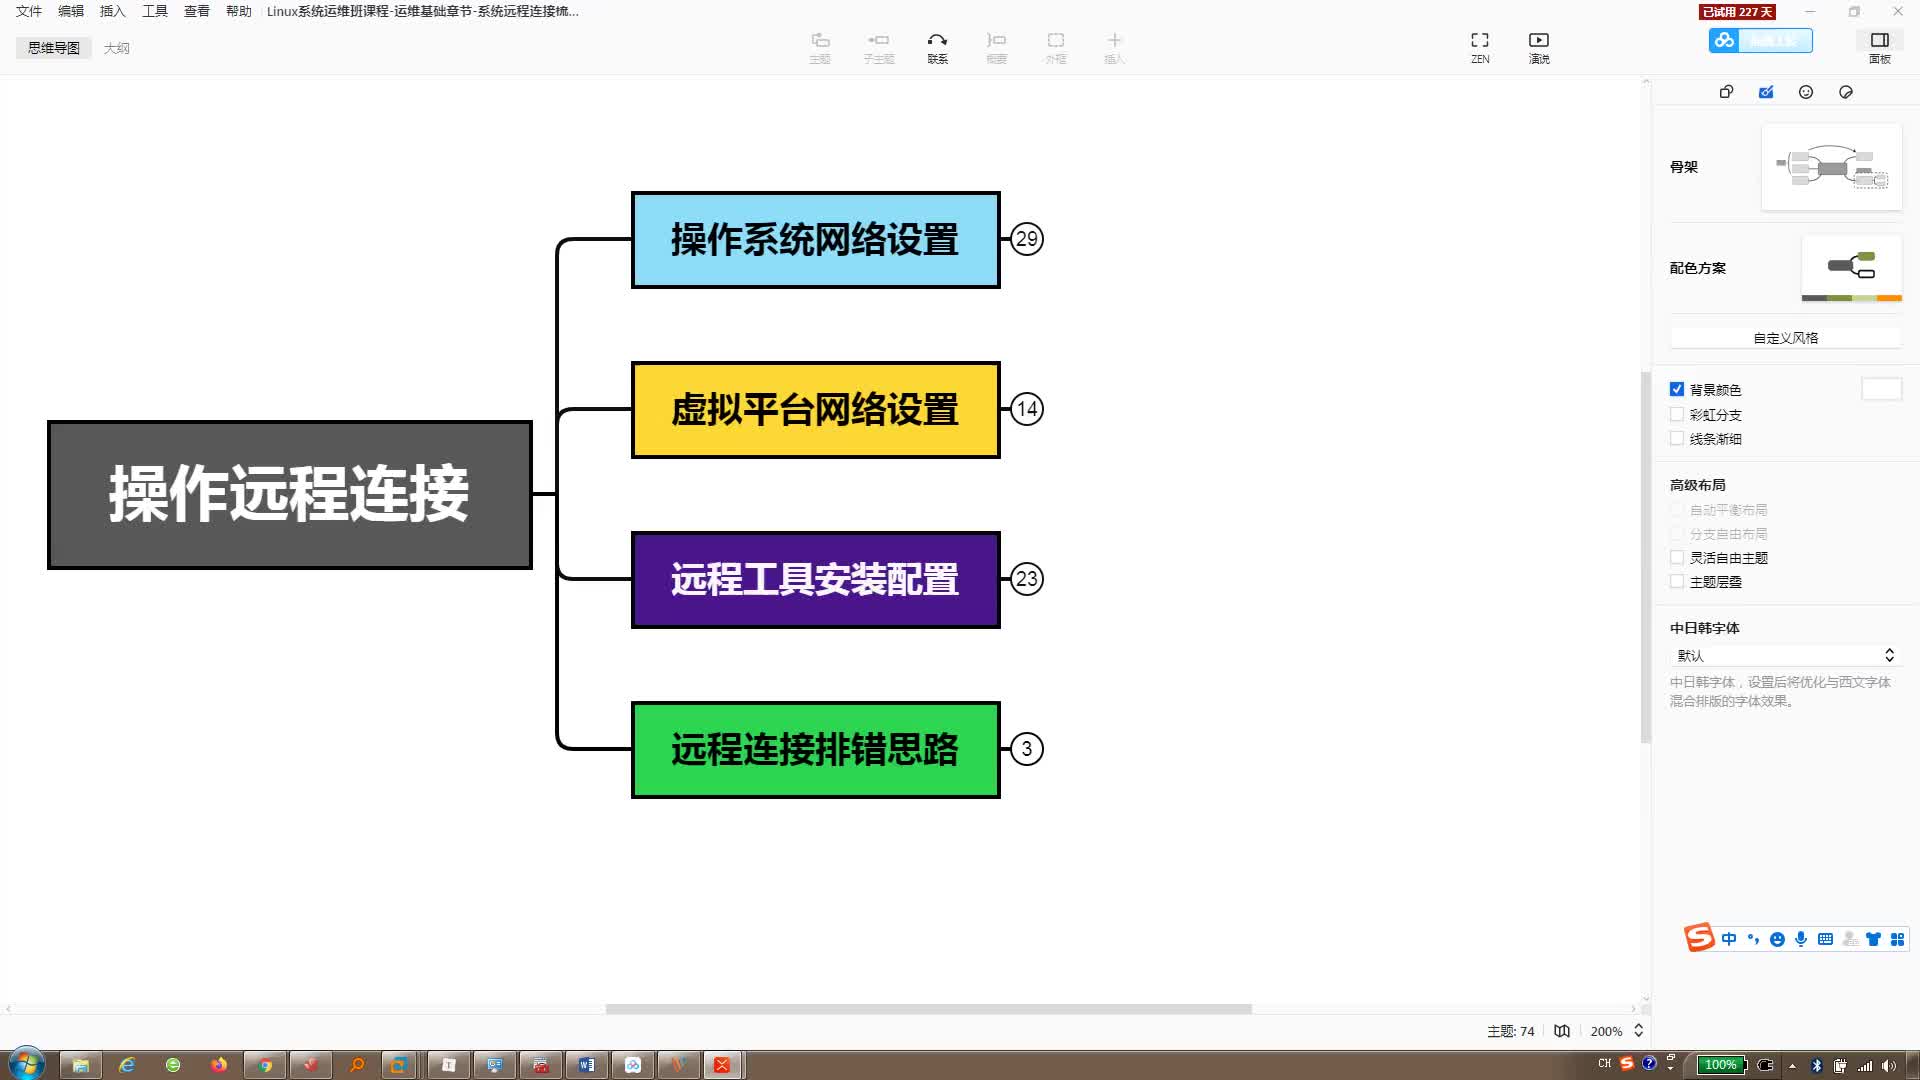The height and width of the screenshot is (1080, 1920).
Task: Open the smiley marker panel icon
Action: [x=1806, y=92]
